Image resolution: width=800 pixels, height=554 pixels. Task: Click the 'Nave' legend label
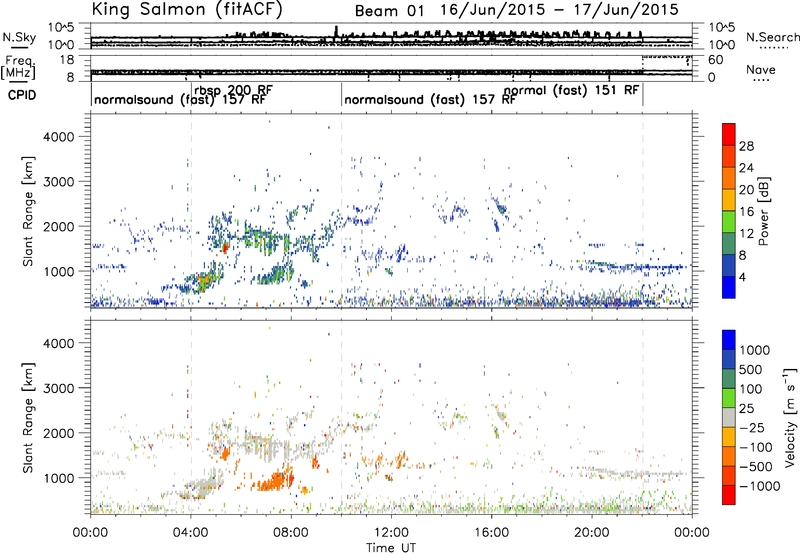point(760,69)
